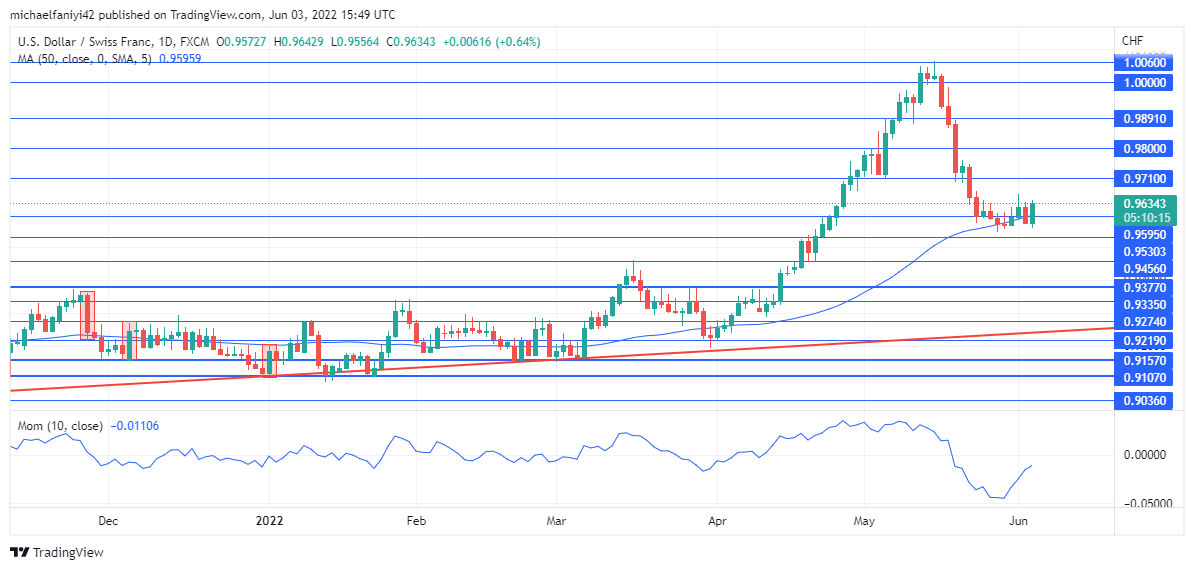Click the current price 0.96343 tag
Image resolution: width=1194 pixels, height=570 pixels.
[1146, 203]
